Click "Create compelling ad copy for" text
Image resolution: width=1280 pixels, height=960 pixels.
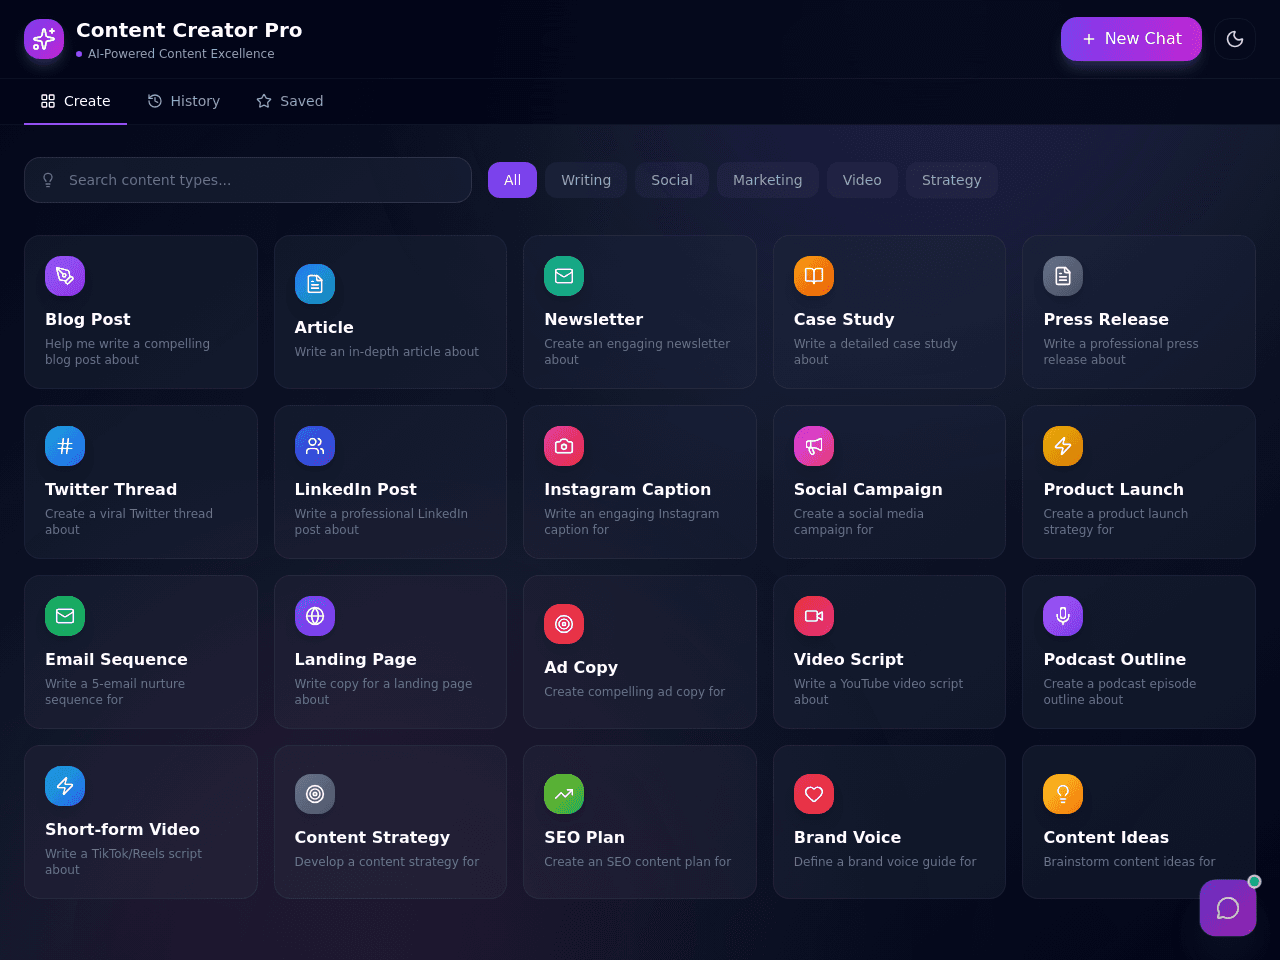(x=635, y=692)
